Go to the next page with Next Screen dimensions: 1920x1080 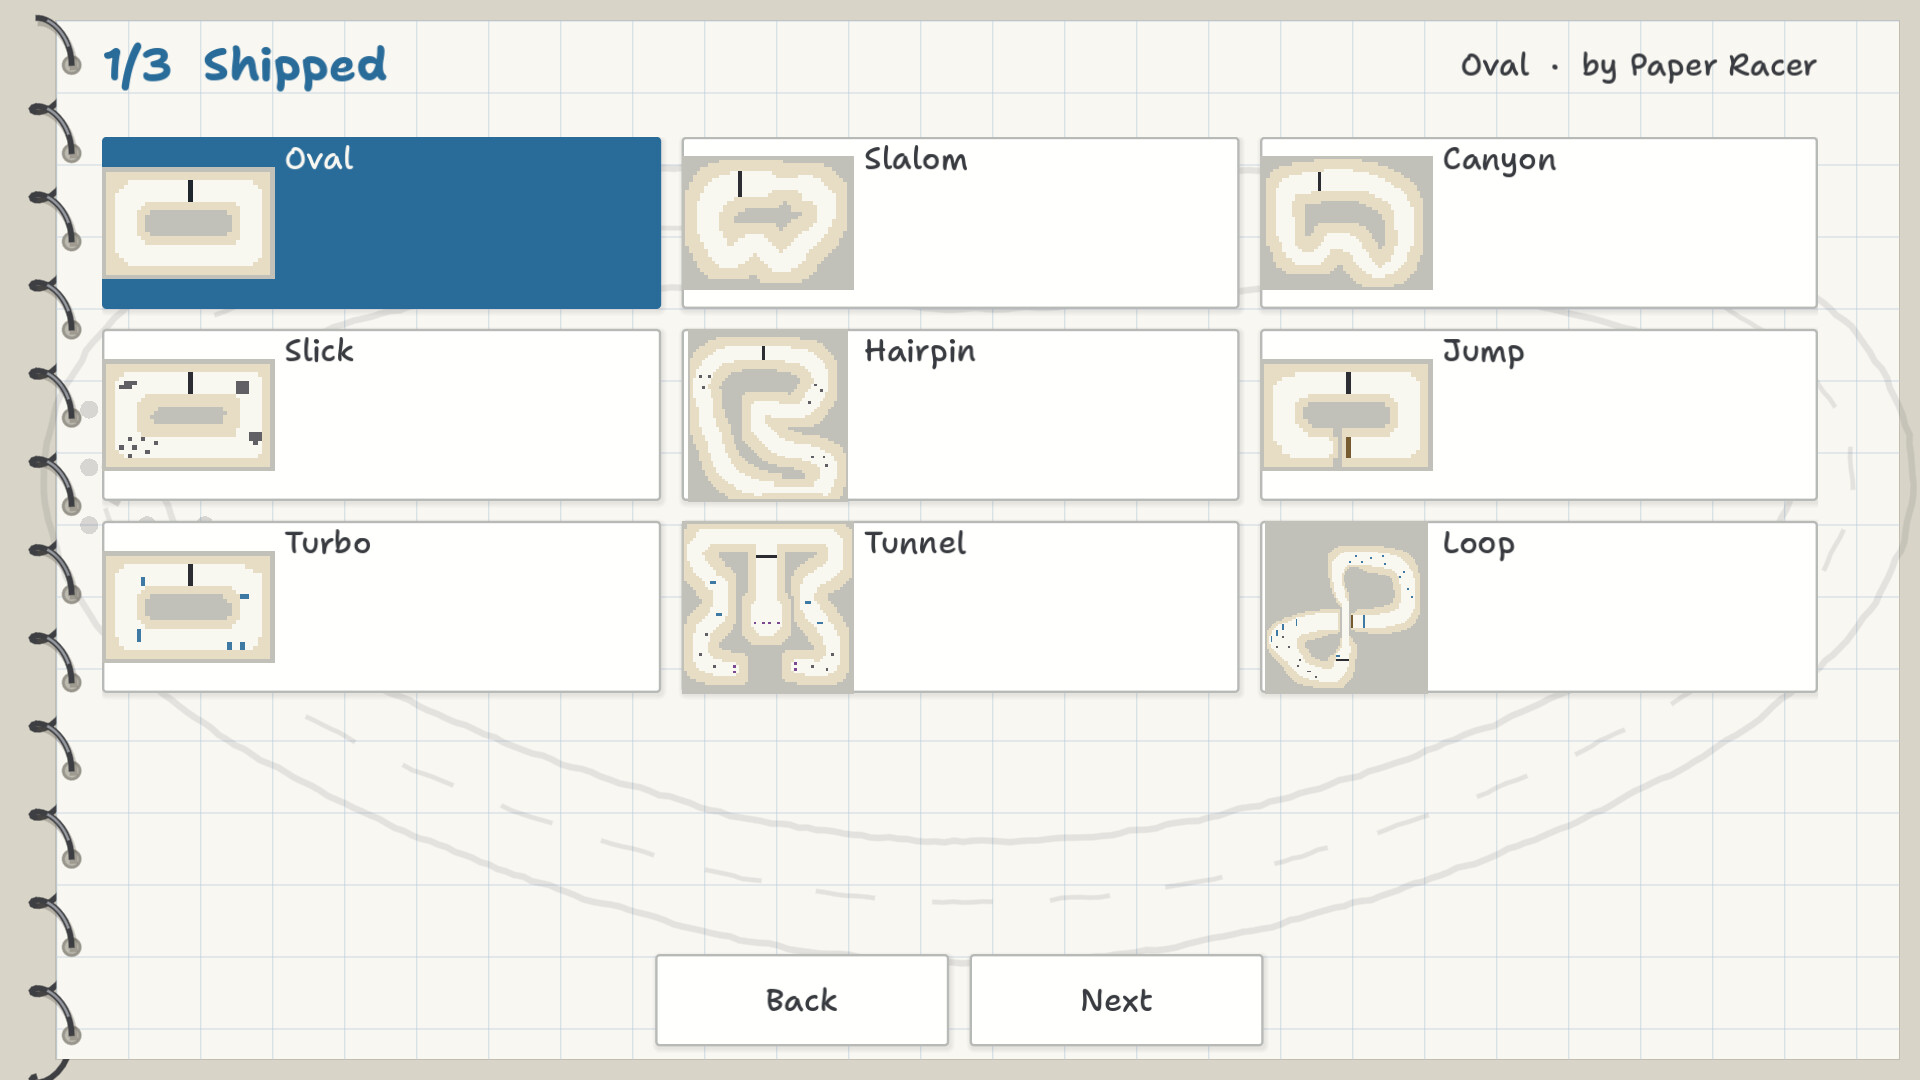[1116, 1000]
